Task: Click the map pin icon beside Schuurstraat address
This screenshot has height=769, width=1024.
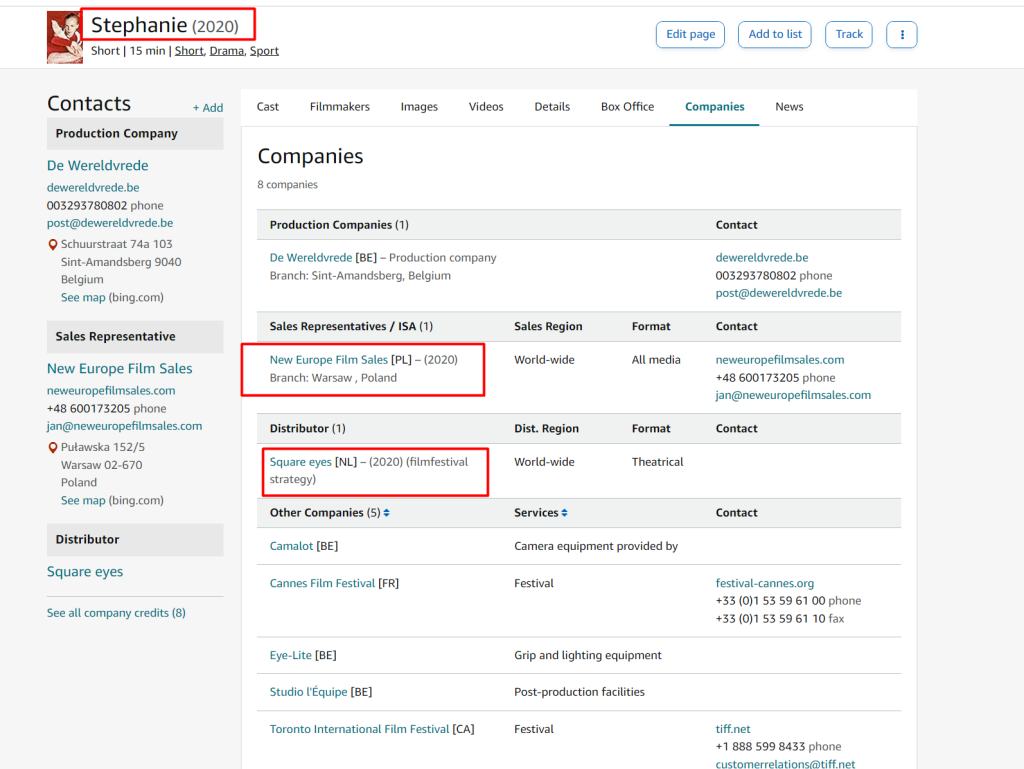Action: (x=53, y=245)
